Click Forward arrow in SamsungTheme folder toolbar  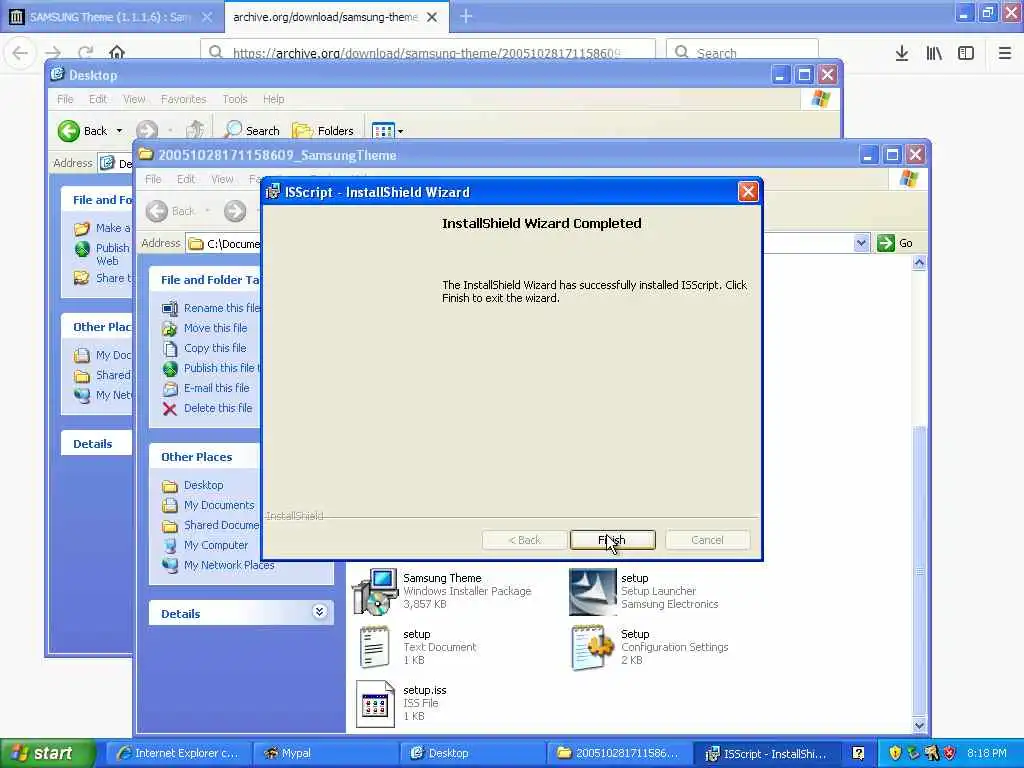pyautogui.click(x=235, y=211)
